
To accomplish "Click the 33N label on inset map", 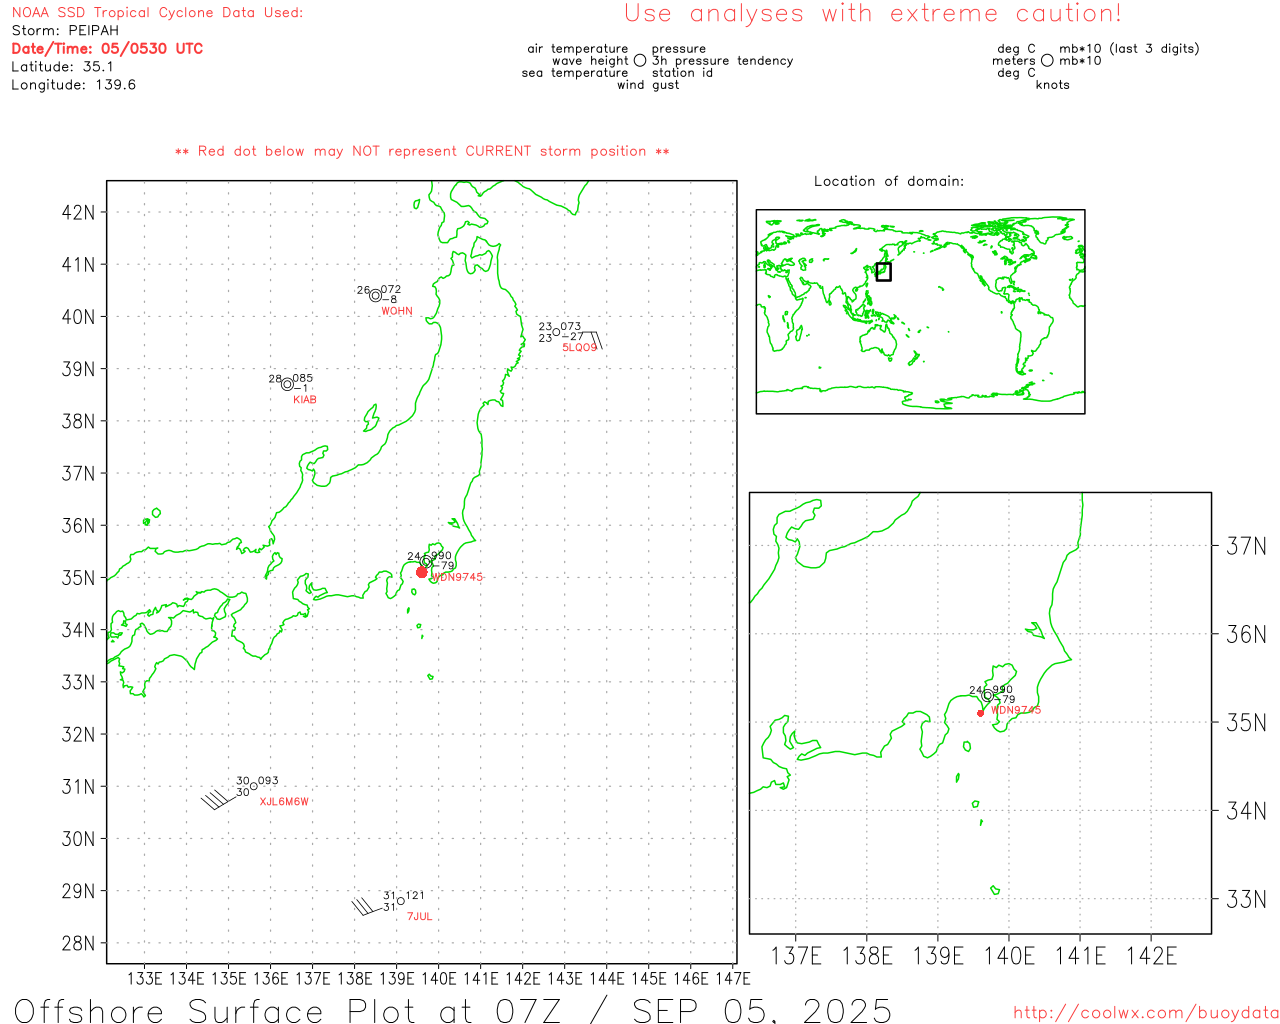I will coord(1246,899).
